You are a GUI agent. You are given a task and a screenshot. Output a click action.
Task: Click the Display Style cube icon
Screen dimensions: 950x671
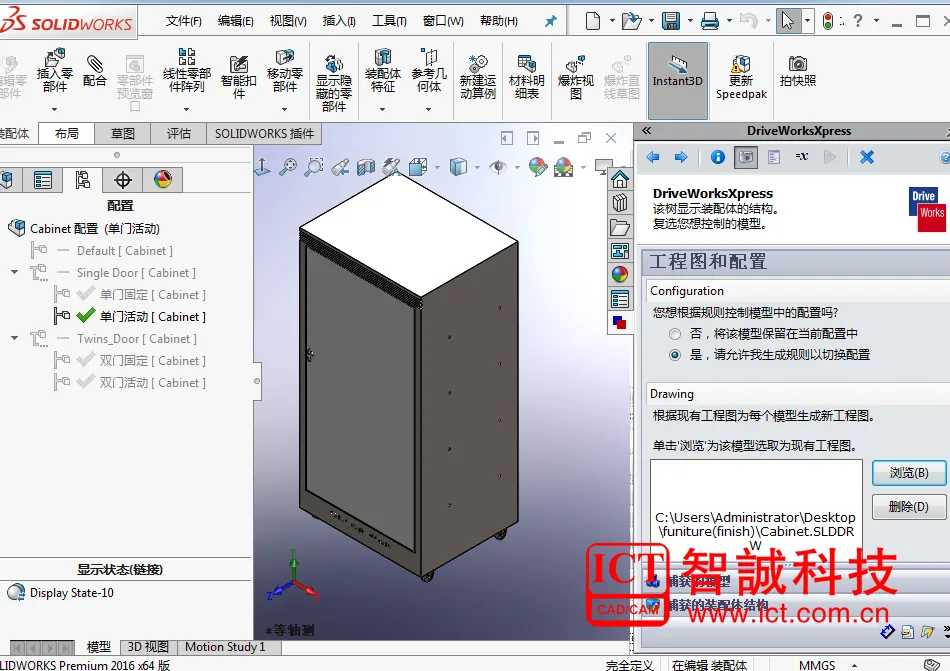click(x=459, y=167)
